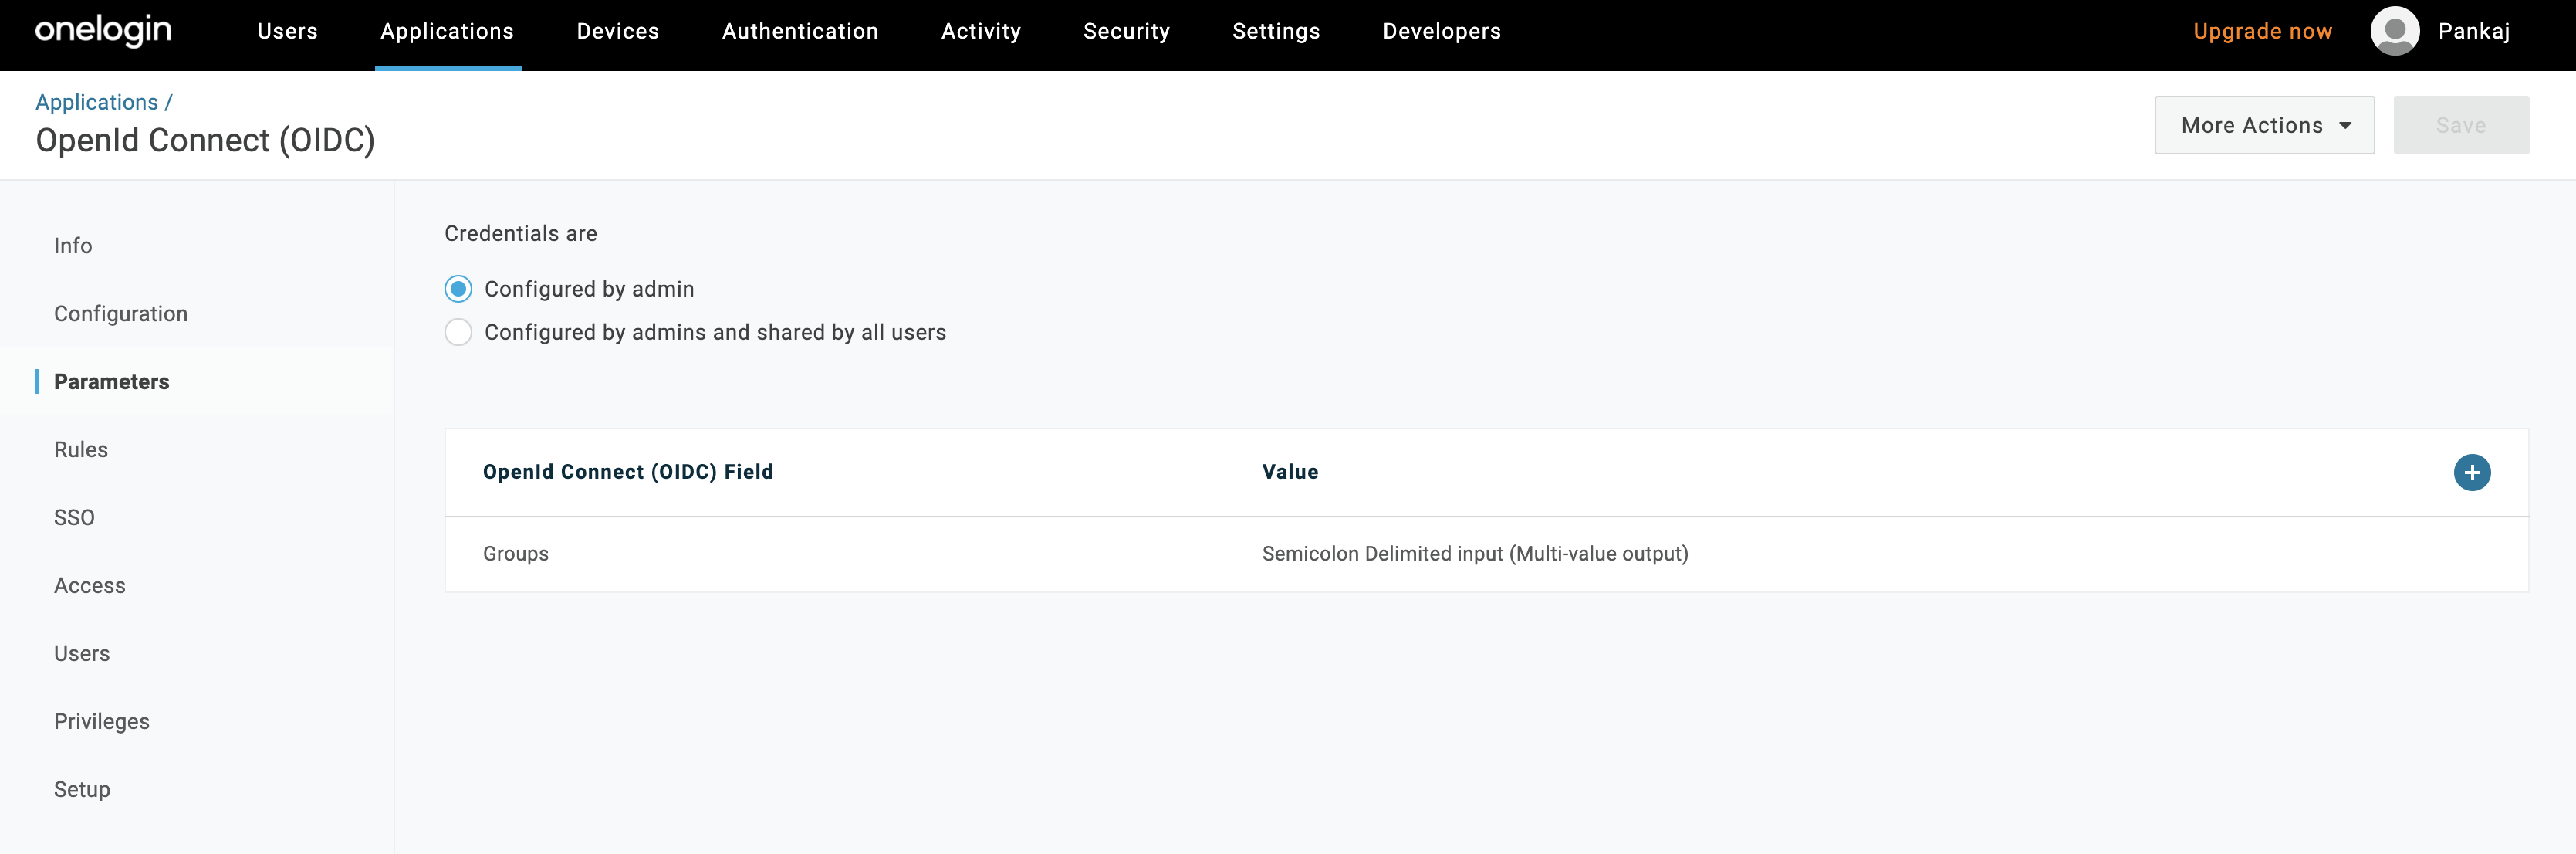Image resolution: width=2576 pixels, height=854 pixels.
Task: Open the Groups parameter row
Action: point(1486,554)
